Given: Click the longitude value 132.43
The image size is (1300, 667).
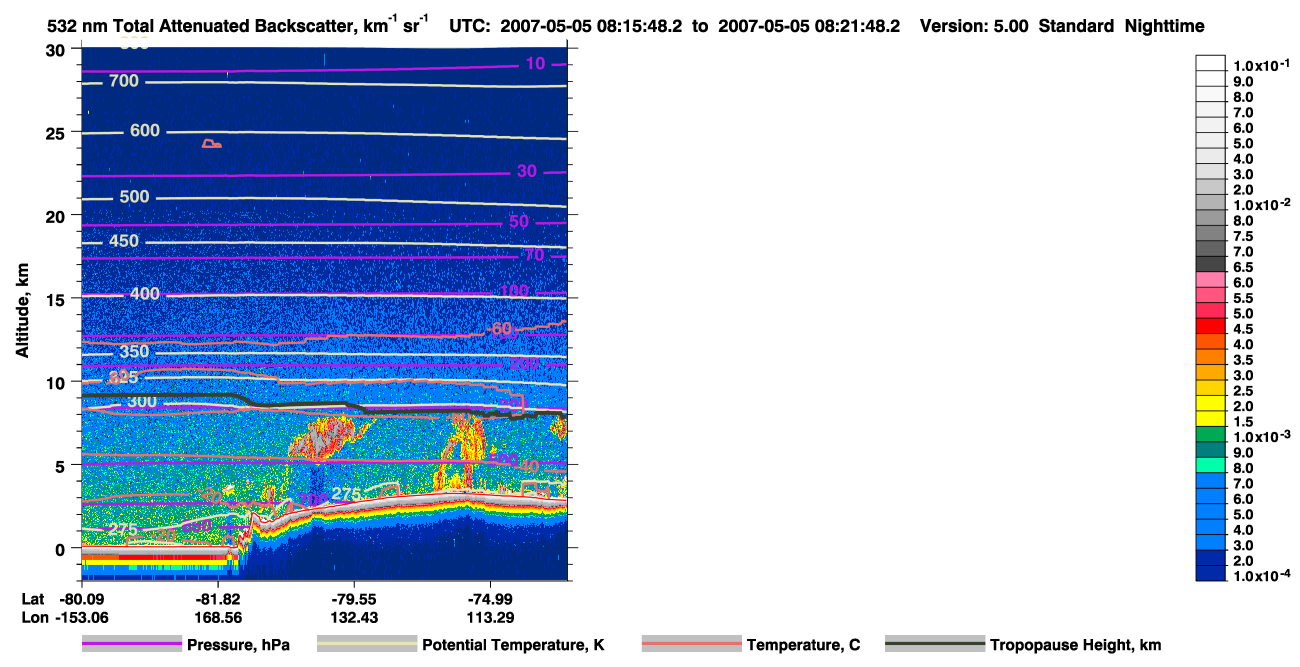Looking at the screenshot, I should pos(355,617).
